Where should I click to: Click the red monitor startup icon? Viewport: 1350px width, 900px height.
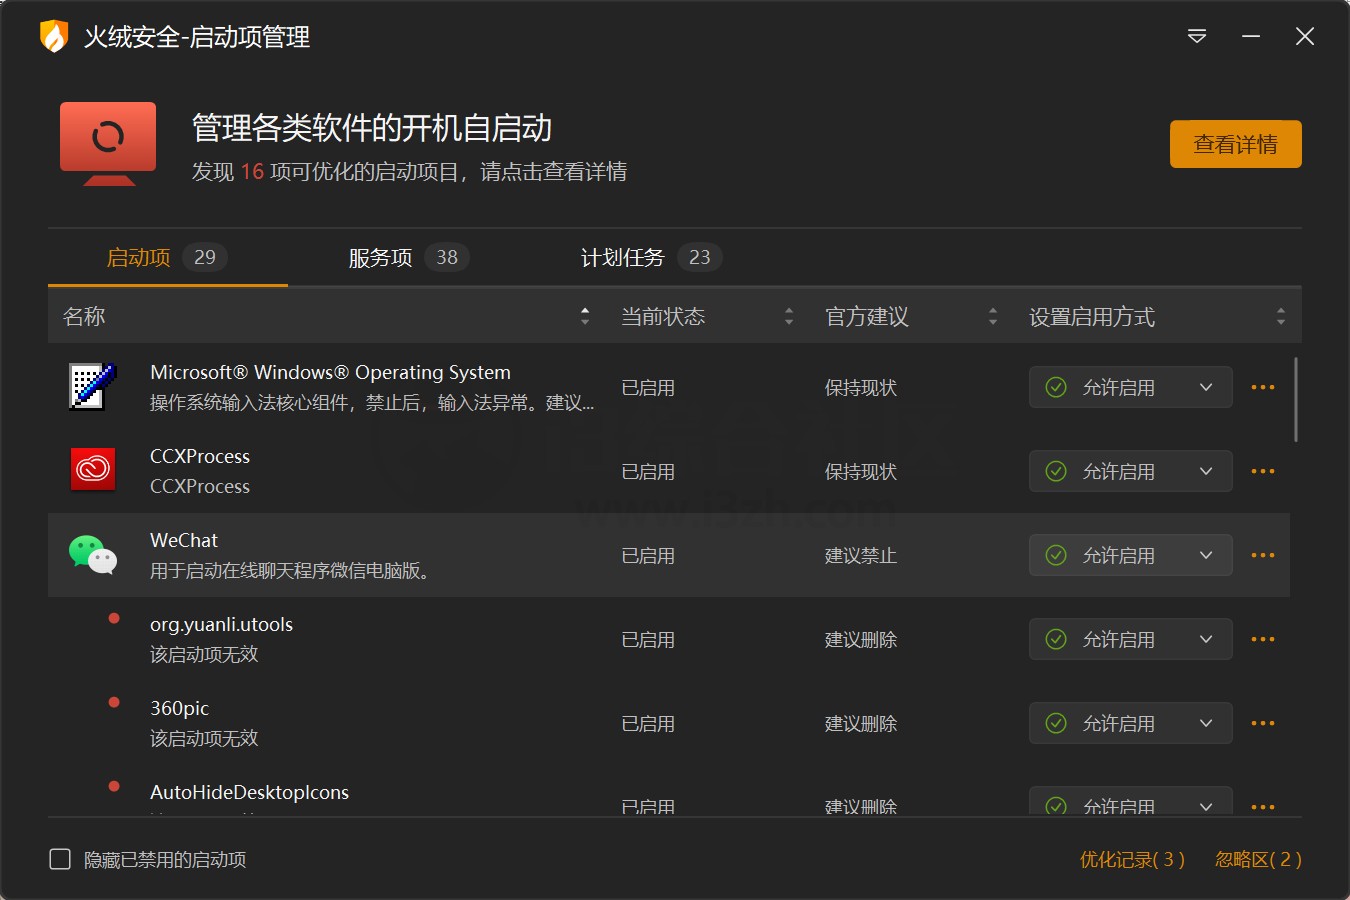(108, 143)
